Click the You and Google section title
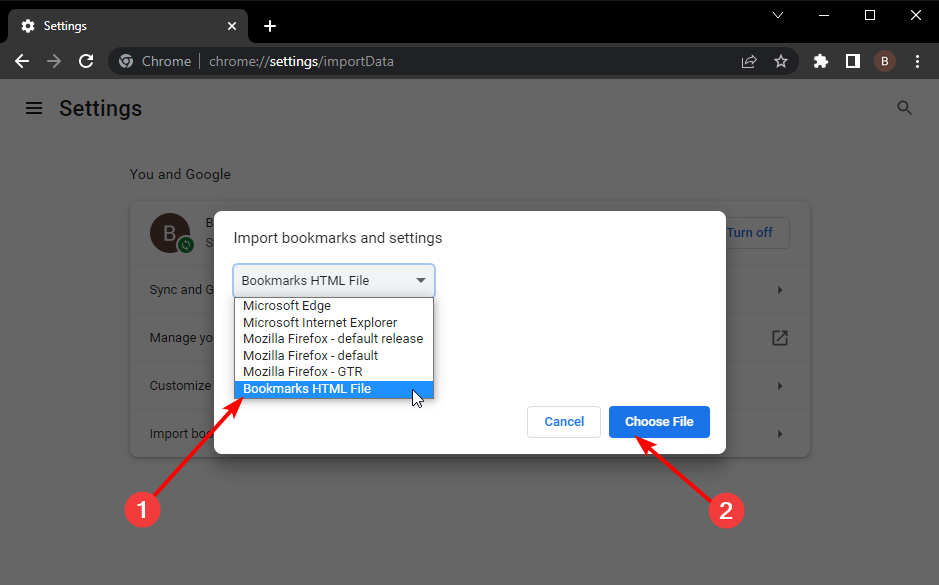 180,174
